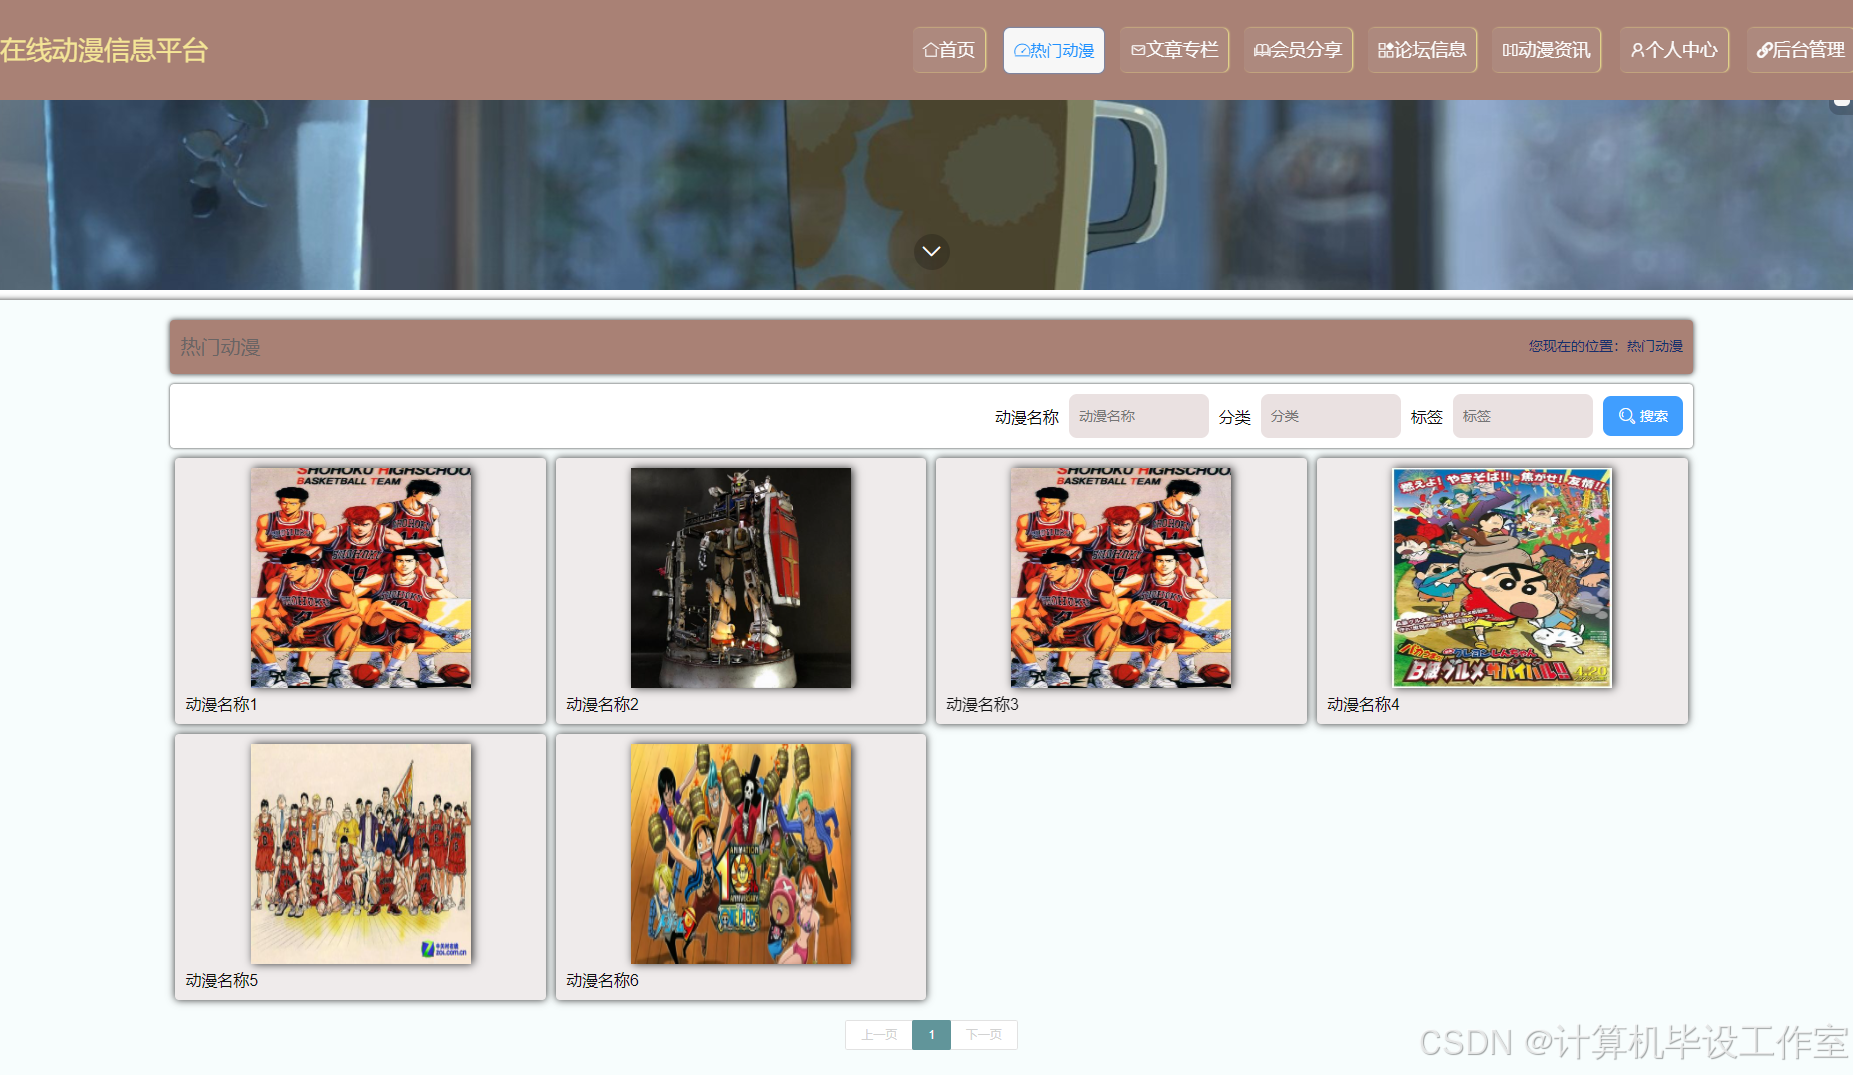Screen dimensions: 1853x1075
Task: Focus the 标签 tag input
Action: click(x=1522, y=416)
